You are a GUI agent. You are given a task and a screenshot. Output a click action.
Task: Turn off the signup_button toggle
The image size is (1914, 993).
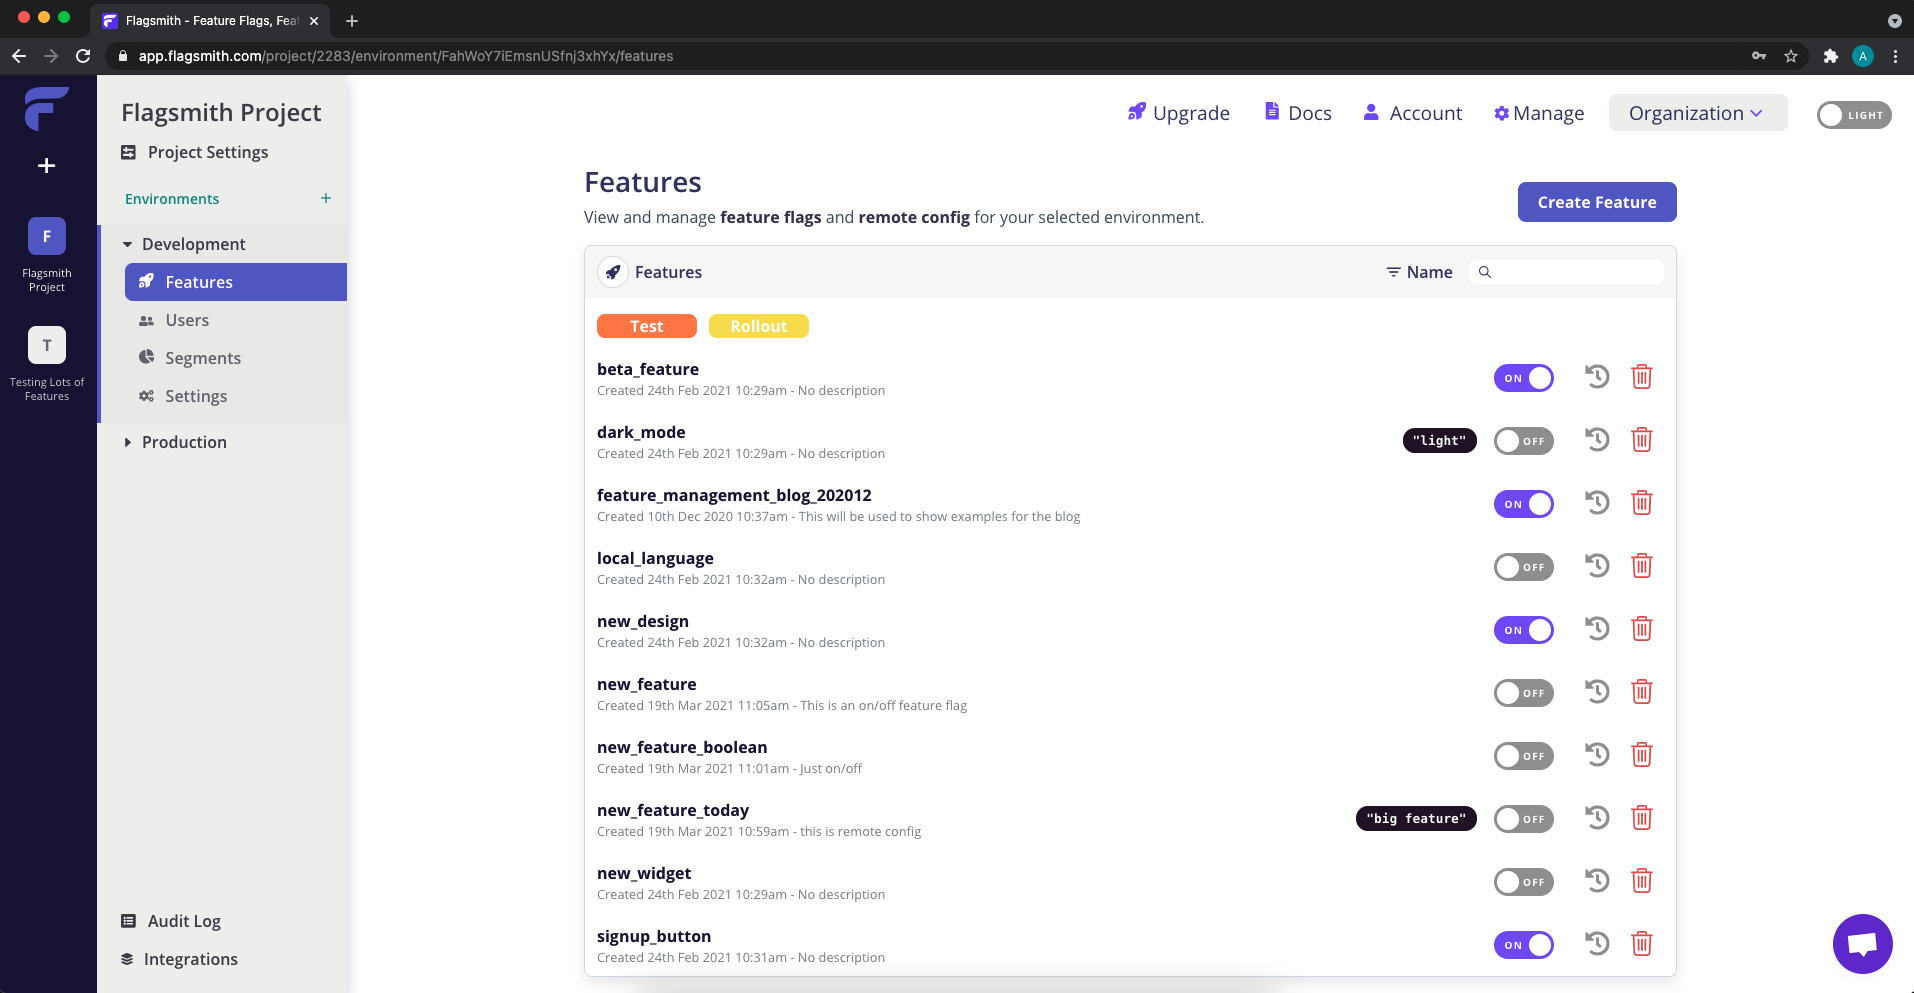pos(1524,945)
